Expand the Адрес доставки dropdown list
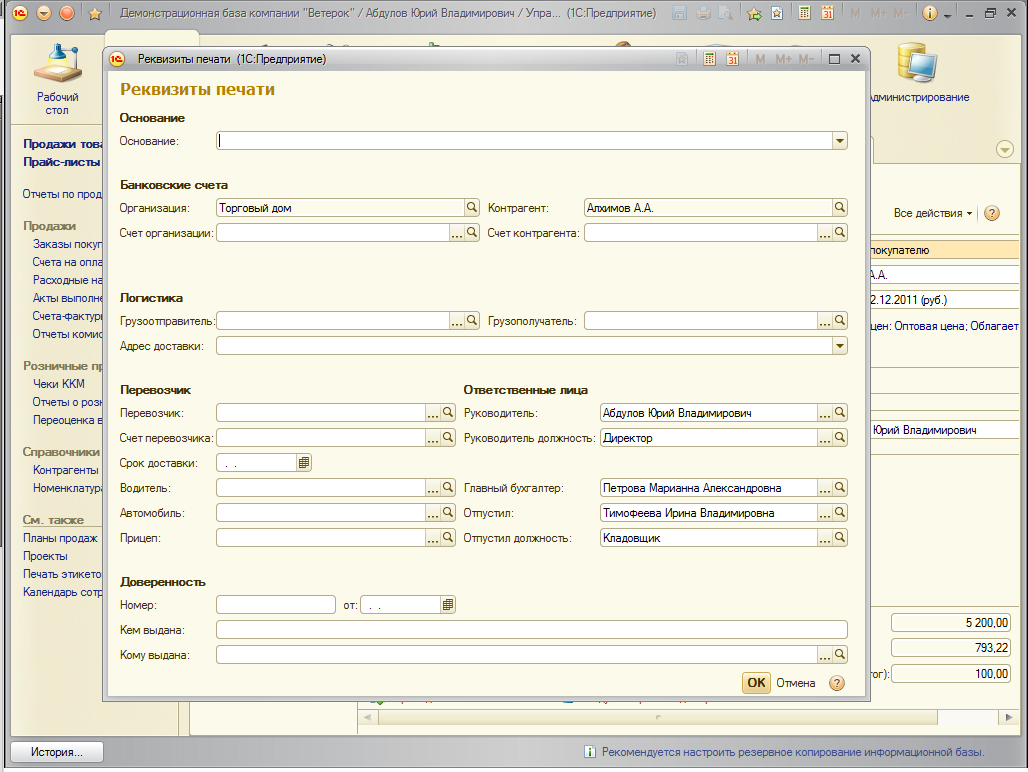Image resolution: width=1028 pixels, height=772 pixels. point(840,346)
